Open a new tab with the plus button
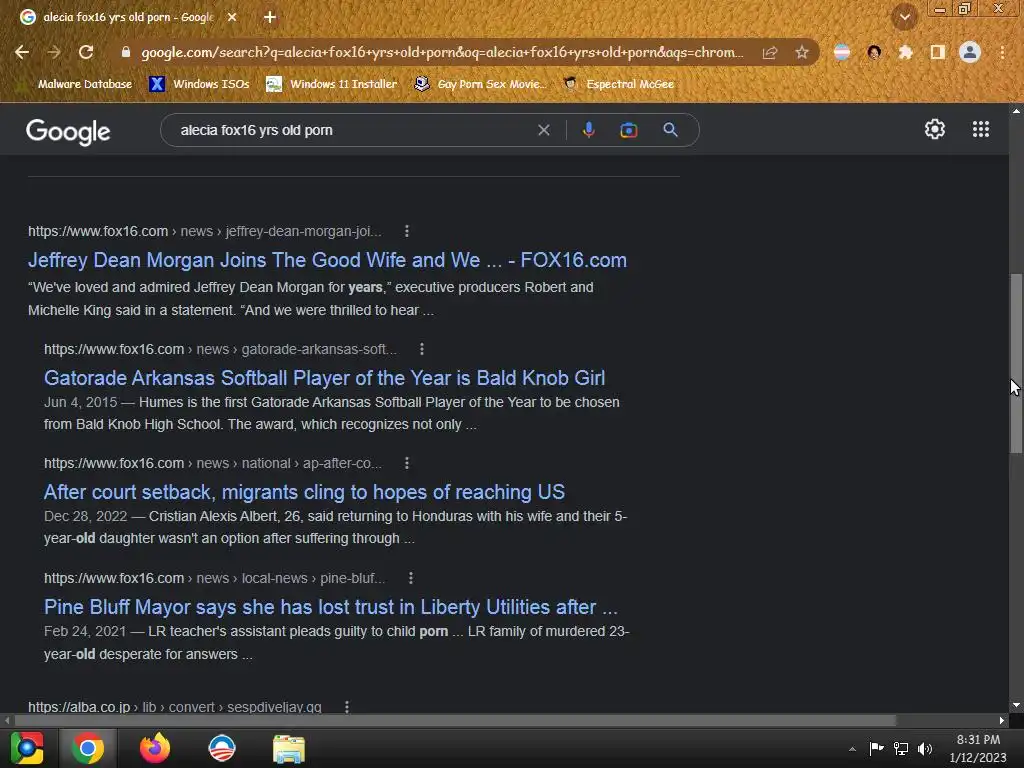The image size is (1024, 768). pos(270,17)
